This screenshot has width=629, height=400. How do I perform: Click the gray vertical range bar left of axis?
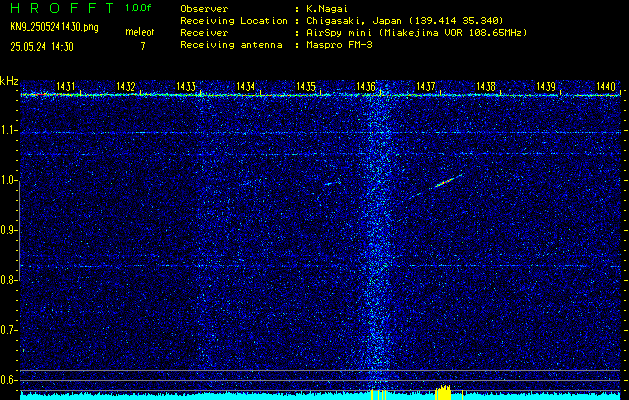[20, 231]
